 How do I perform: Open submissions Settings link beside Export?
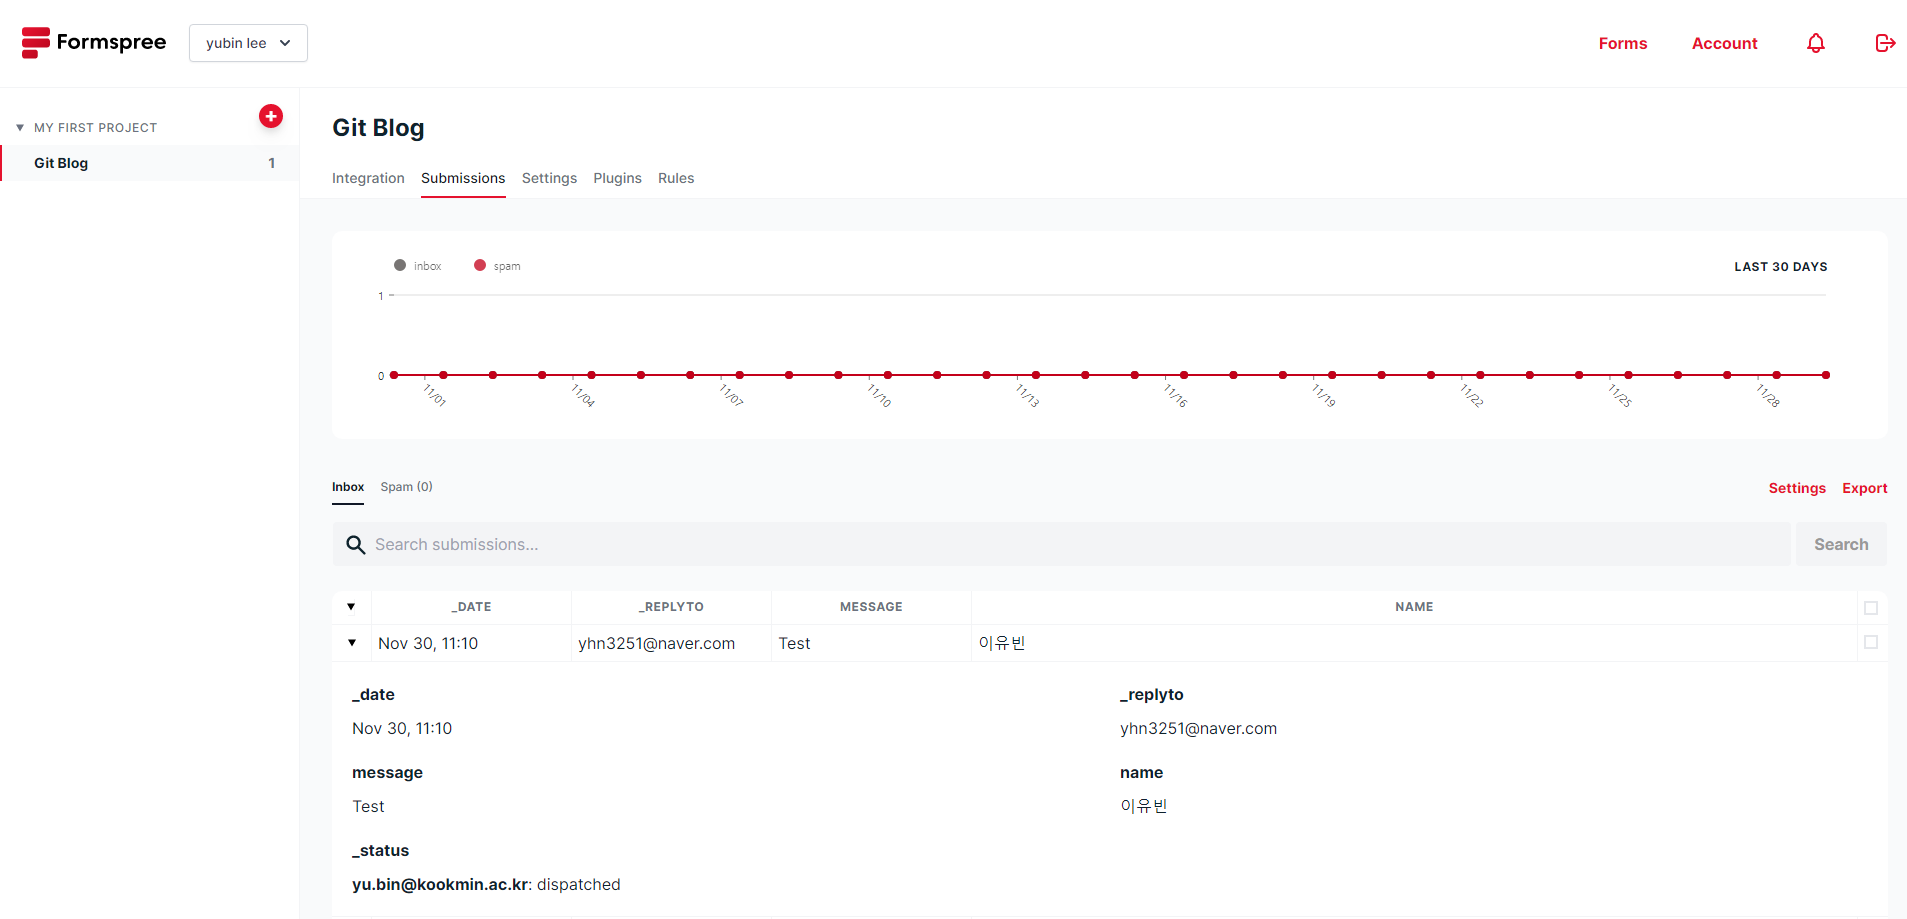coord(1797,488)
